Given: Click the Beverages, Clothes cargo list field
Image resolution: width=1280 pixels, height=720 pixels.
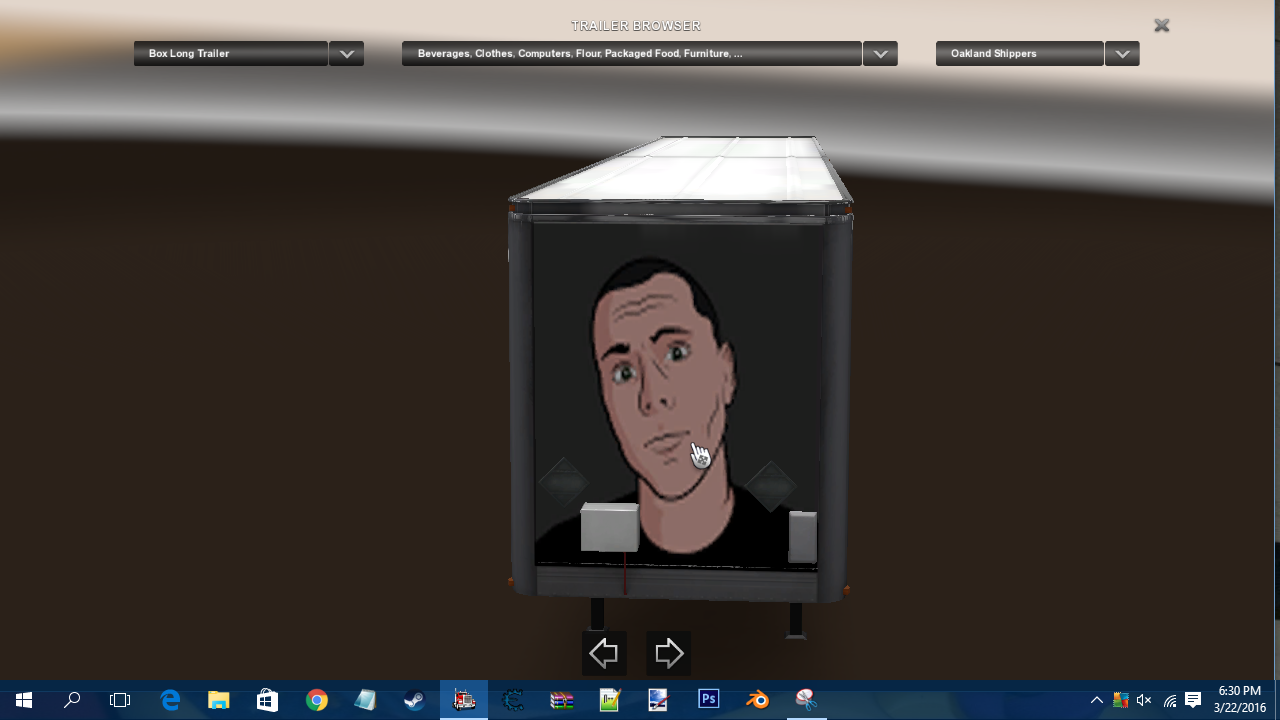Looking at the screenshot, I should (631, 54).
